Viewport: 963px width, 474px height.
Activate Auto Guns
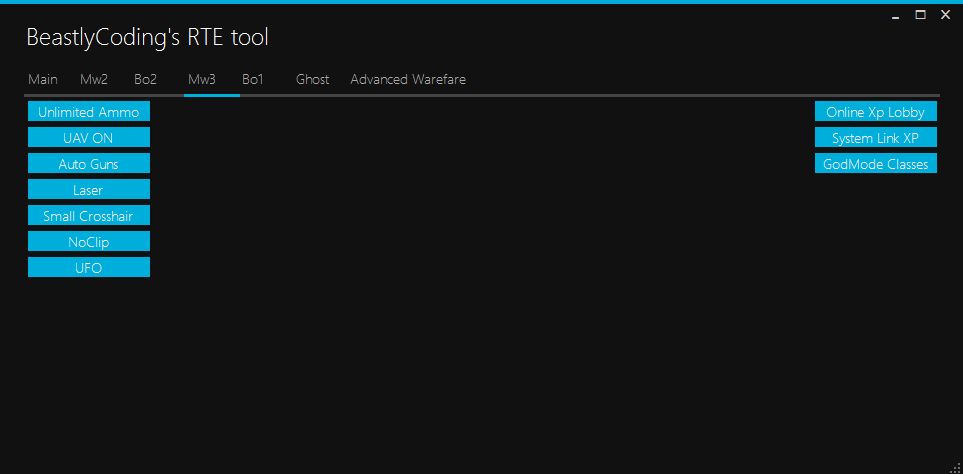pos(89,164)
